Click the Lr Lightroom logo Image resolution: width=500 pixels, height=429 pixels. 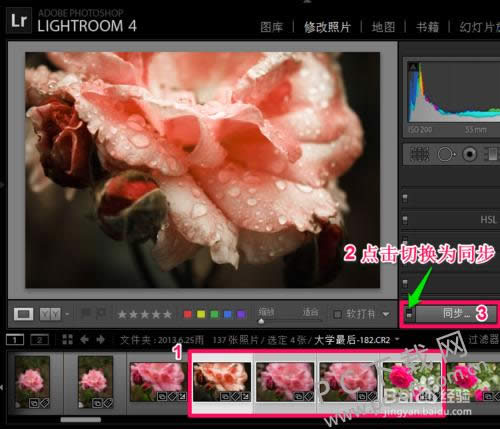[19, 21]
